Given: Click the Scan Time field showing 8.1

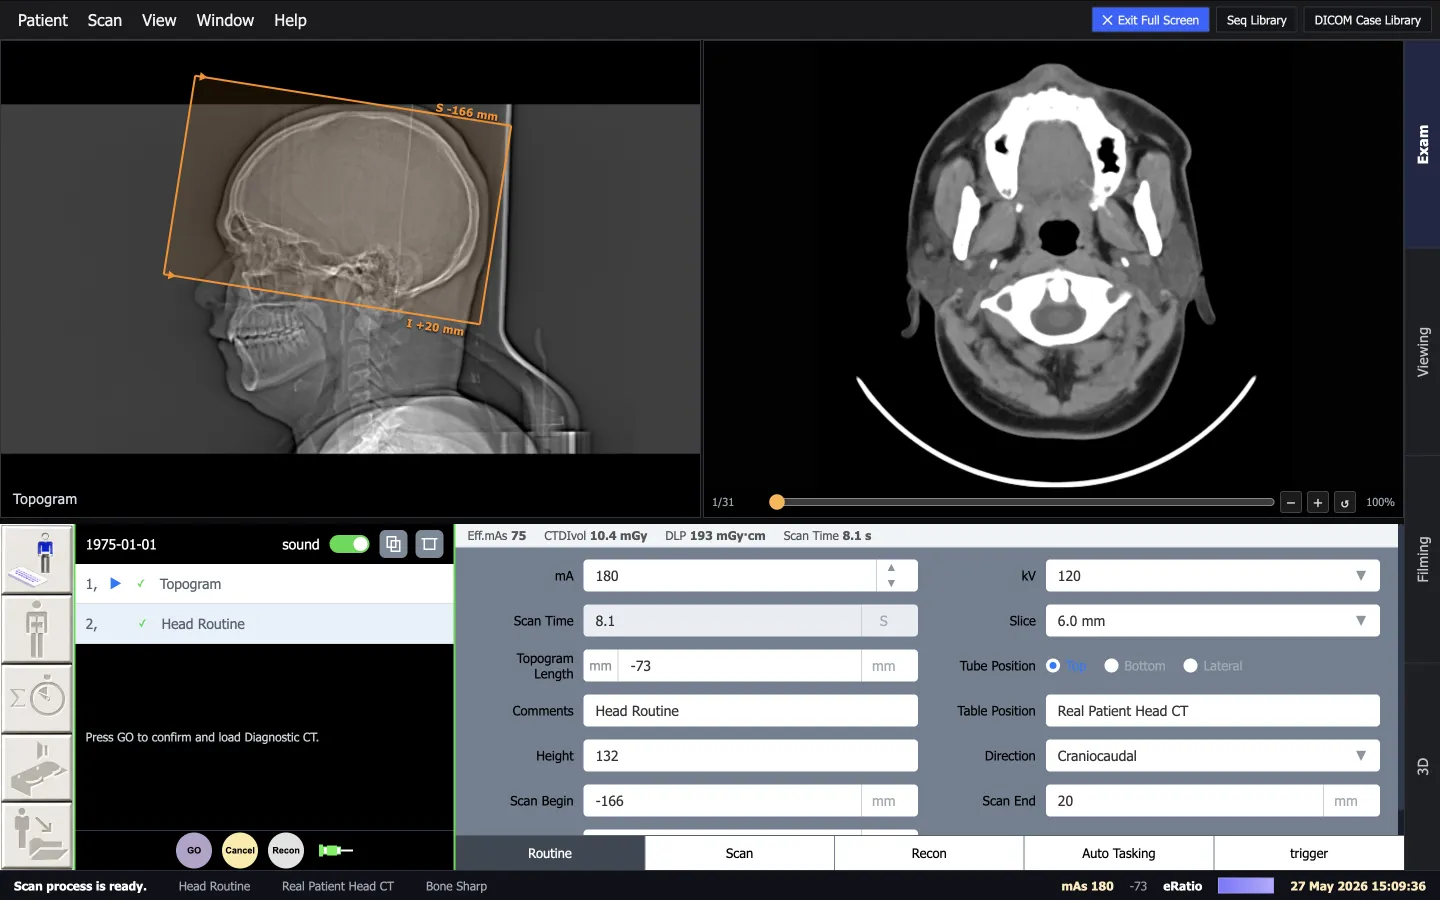Looking at the screenshot, I should [x=722, y=621].
